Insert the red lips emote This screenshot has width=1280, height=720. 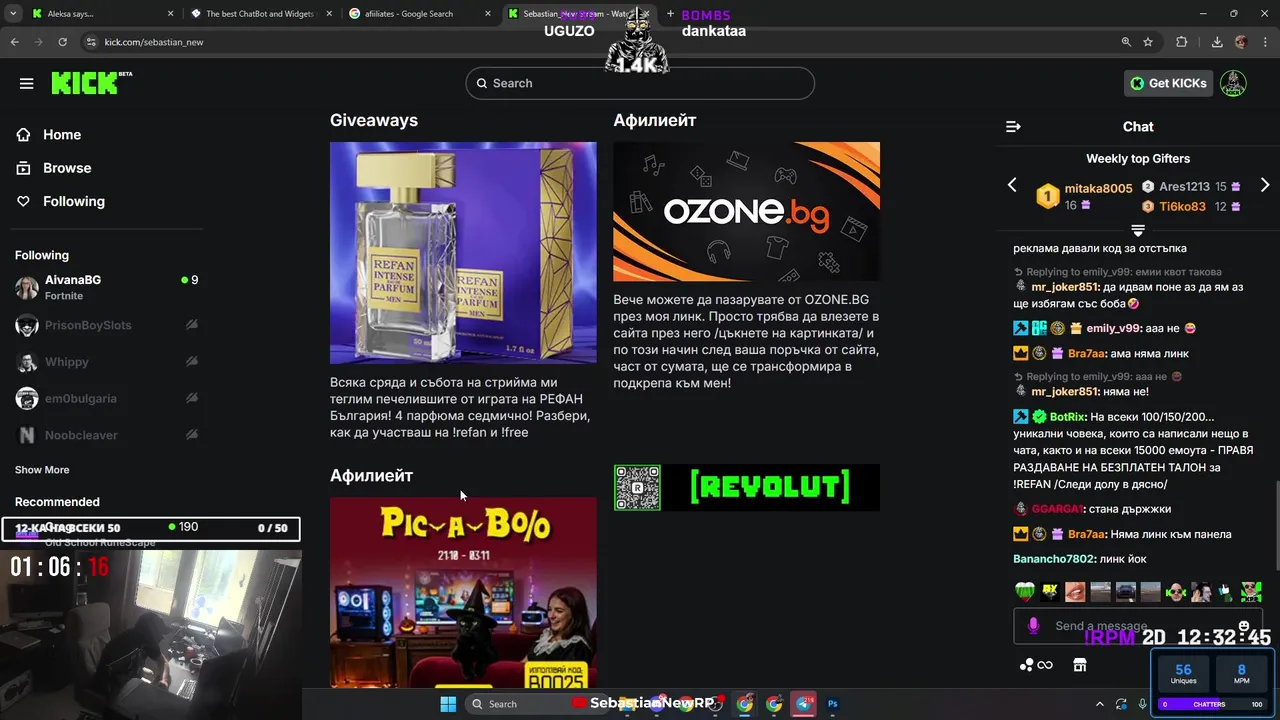(1075, 592)
